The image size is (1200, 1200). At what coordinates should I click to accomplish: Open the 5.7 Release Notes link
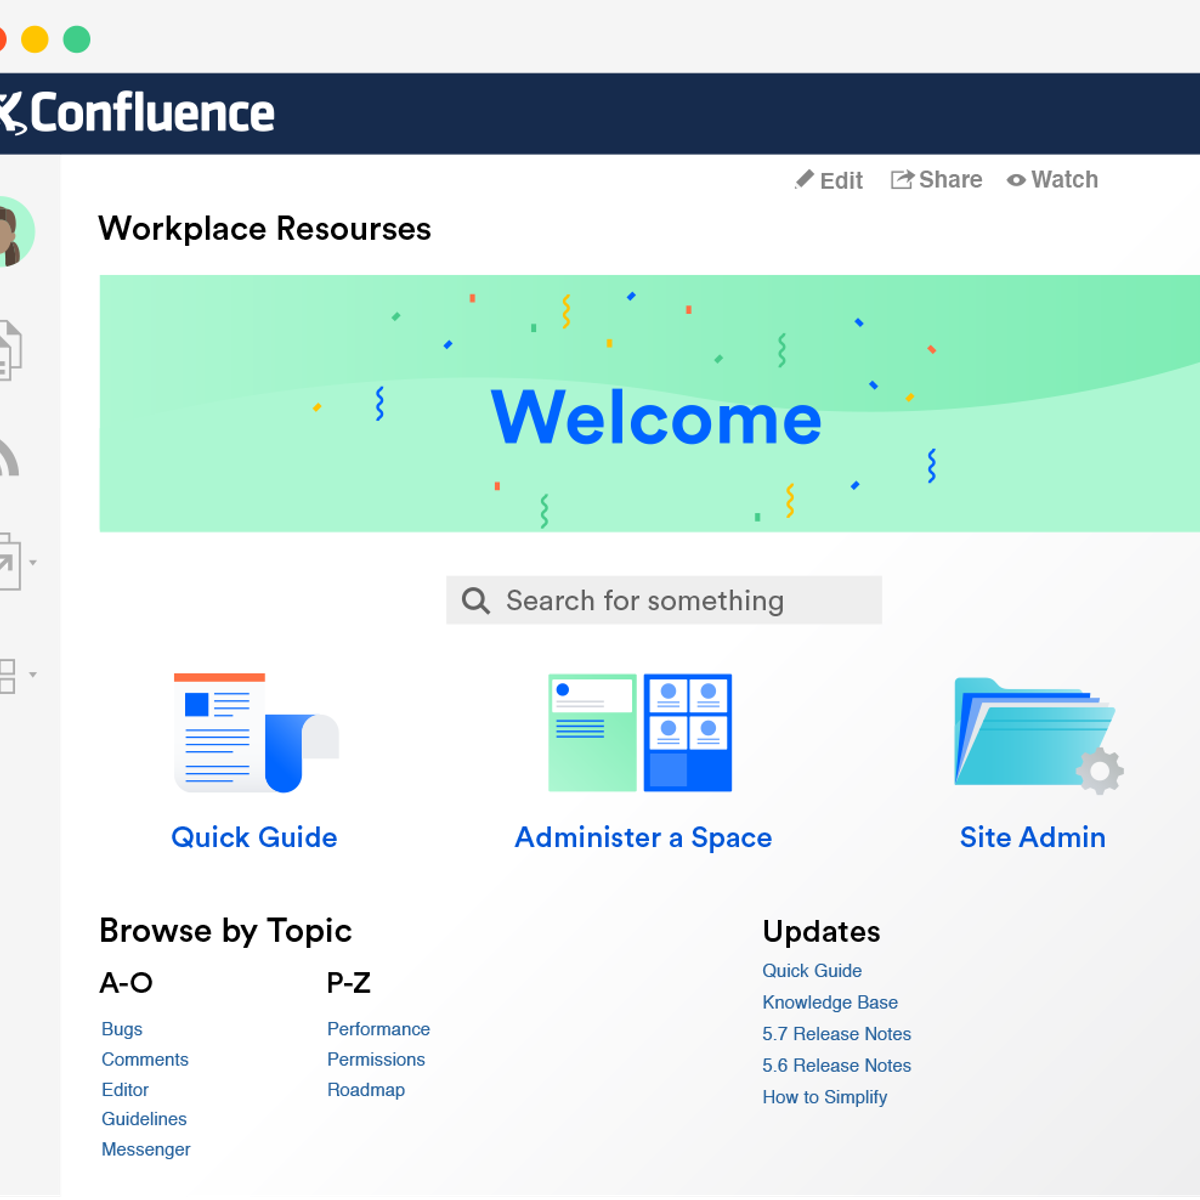click(x=836, y=1034)
